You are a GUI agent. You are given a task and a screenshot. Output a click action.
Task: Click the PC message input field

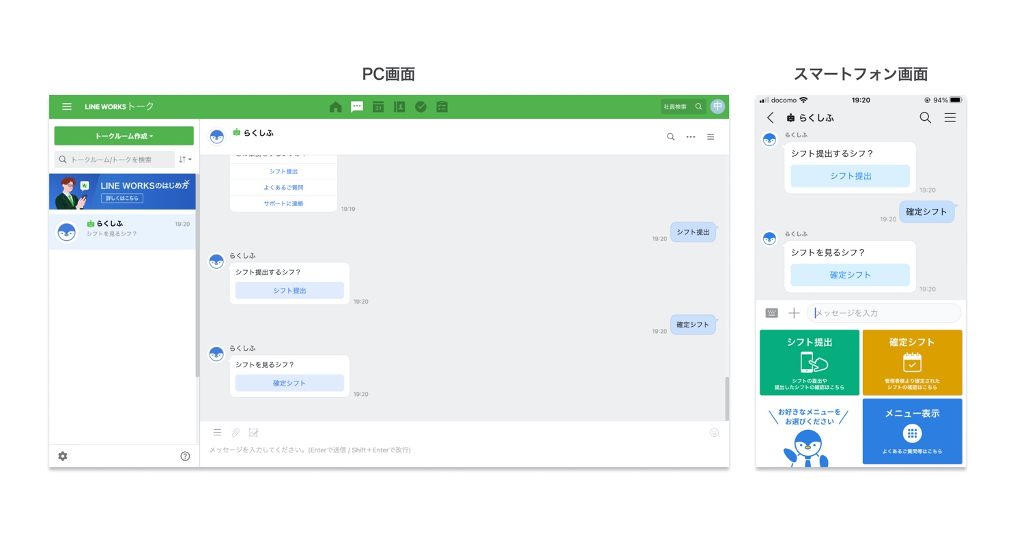[x=450, y=450]
